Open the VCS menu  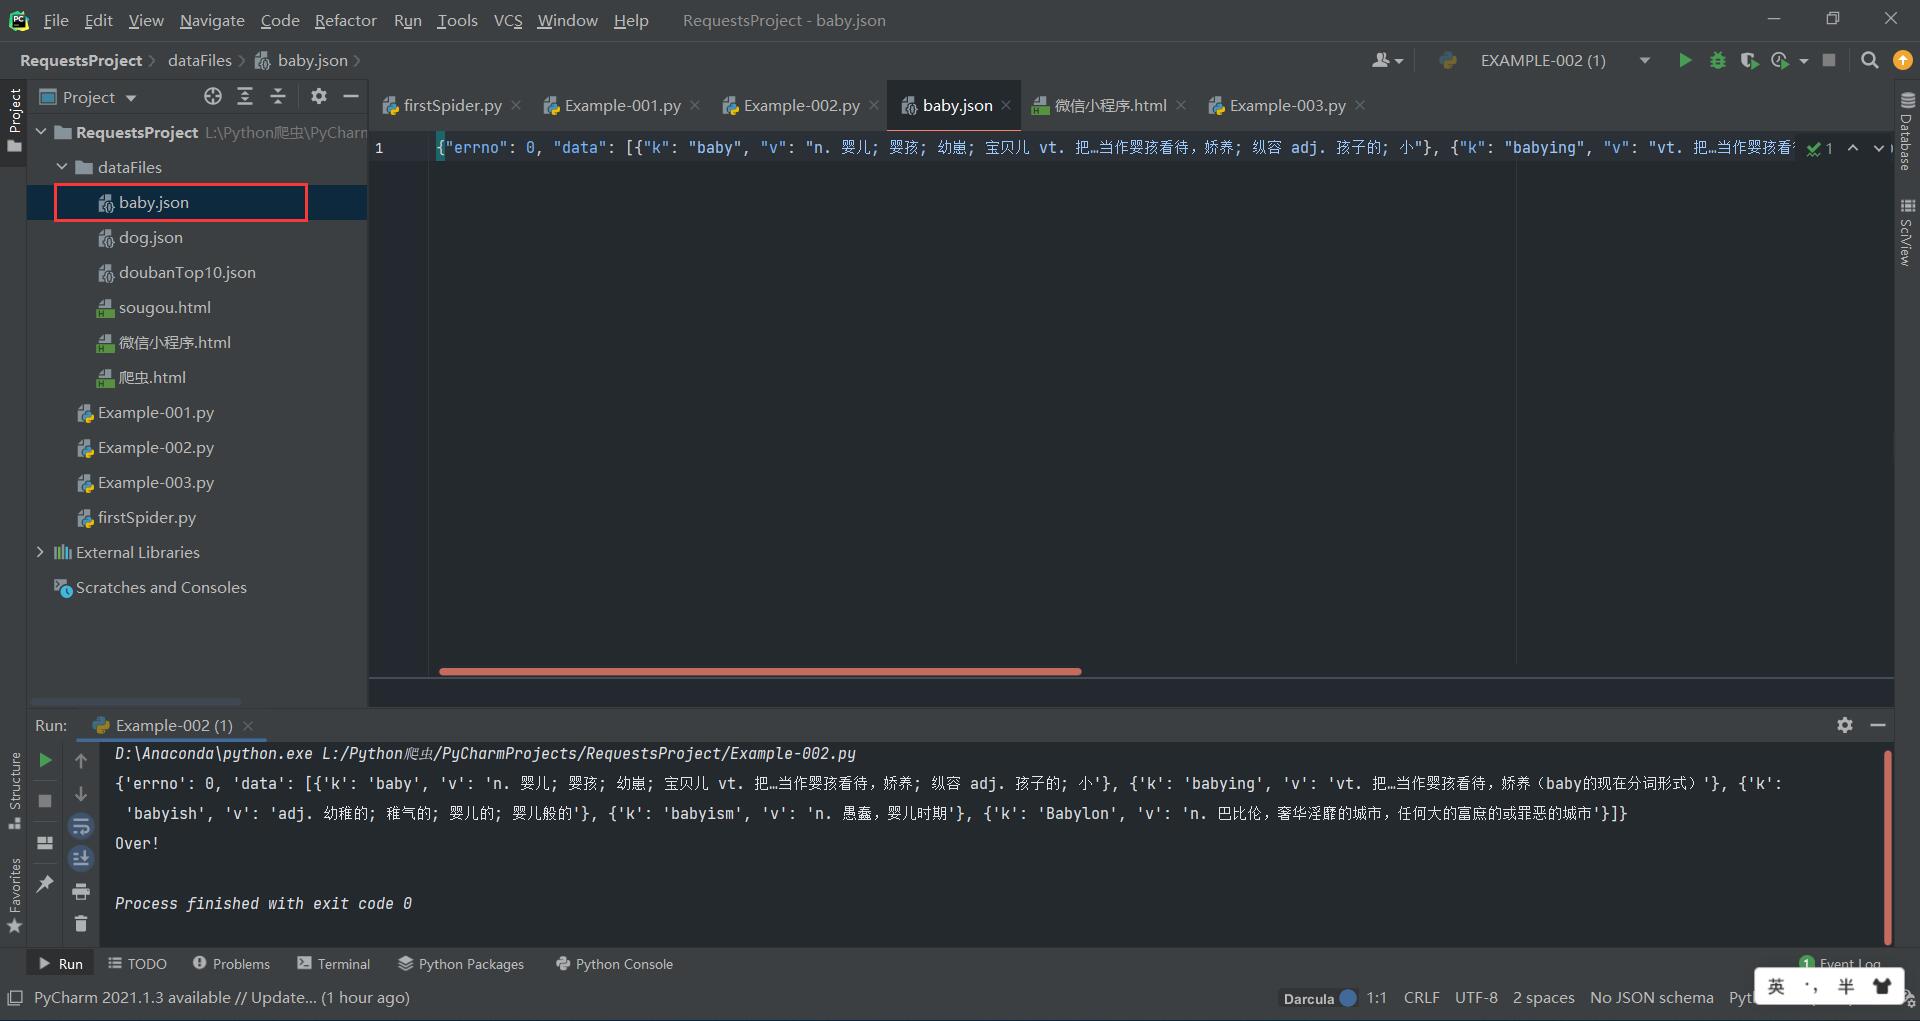(x=508, y=20)
